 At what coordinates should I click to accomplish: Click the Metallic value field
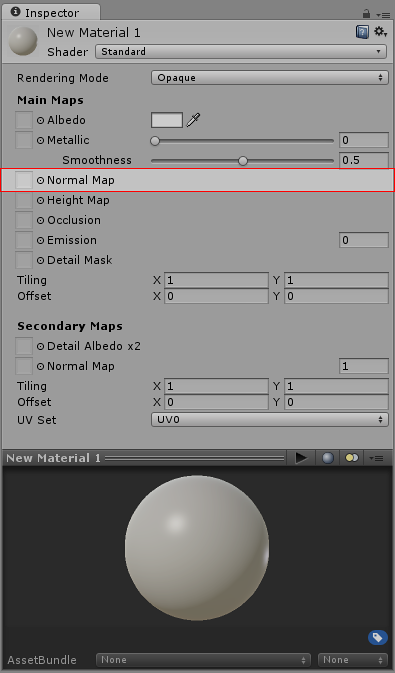(x=364, y=140)
